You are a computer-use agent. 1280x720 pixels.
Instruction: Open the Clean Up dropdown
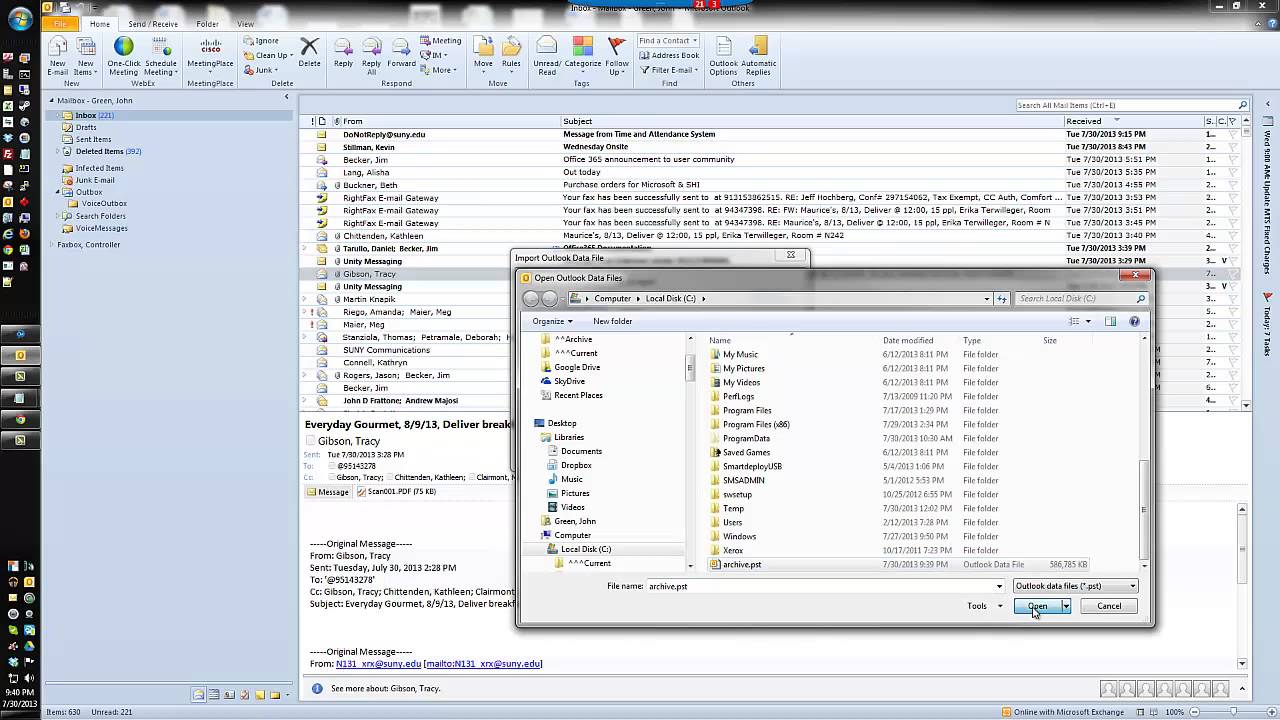point(269,55)
